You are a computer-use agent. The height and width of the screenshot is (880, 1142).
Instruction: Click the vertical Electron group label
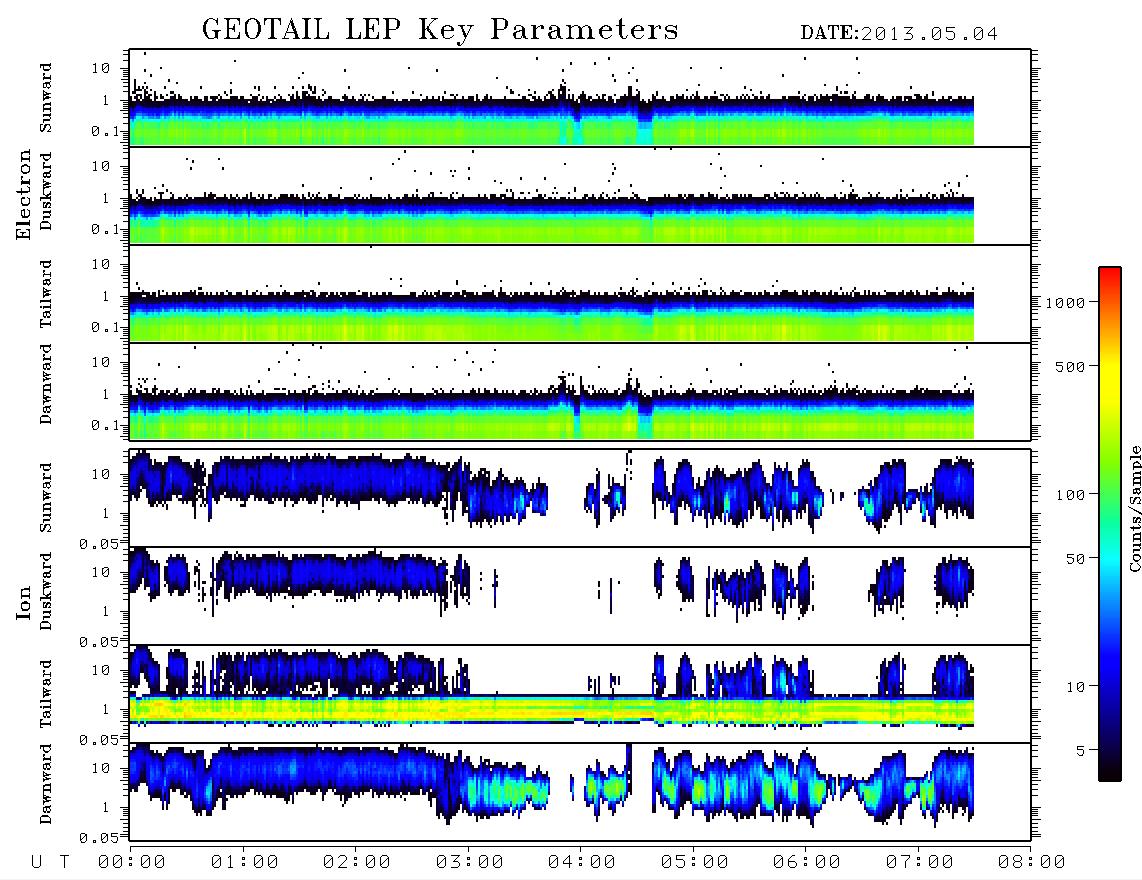coord(23,195)
